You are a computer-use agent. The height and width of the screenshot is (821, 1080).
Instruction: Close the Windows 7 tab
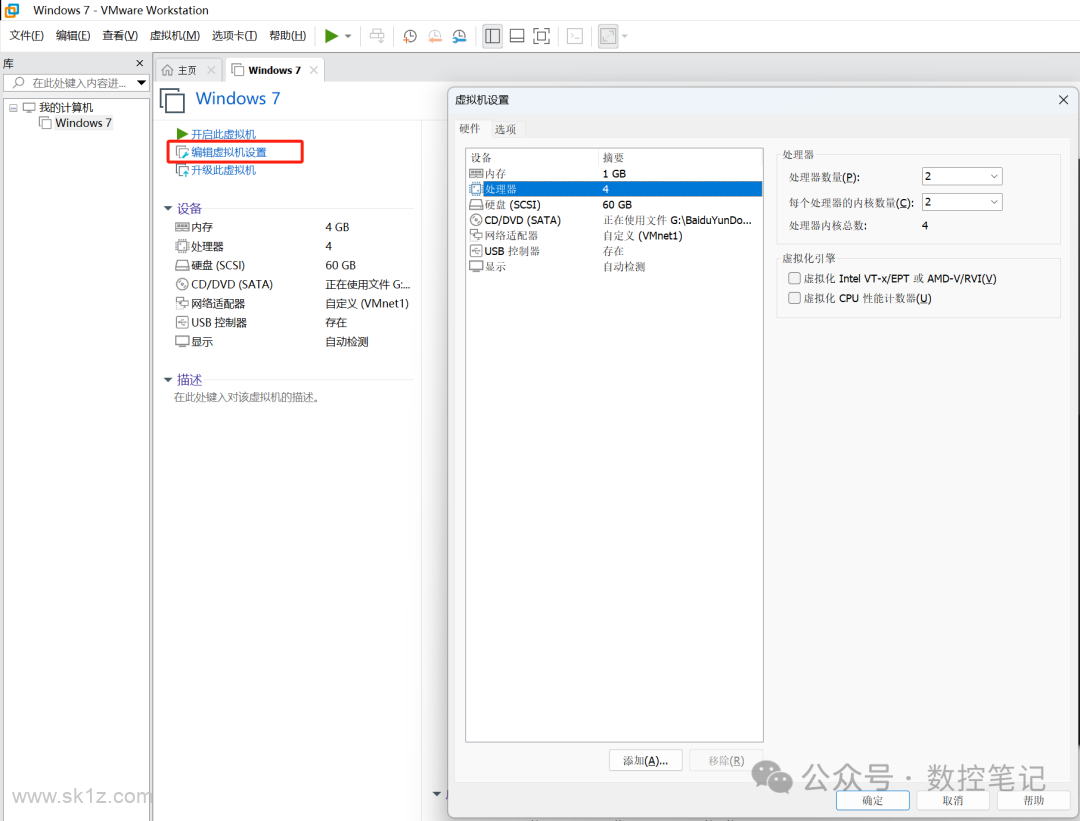(x=314, y=70)
